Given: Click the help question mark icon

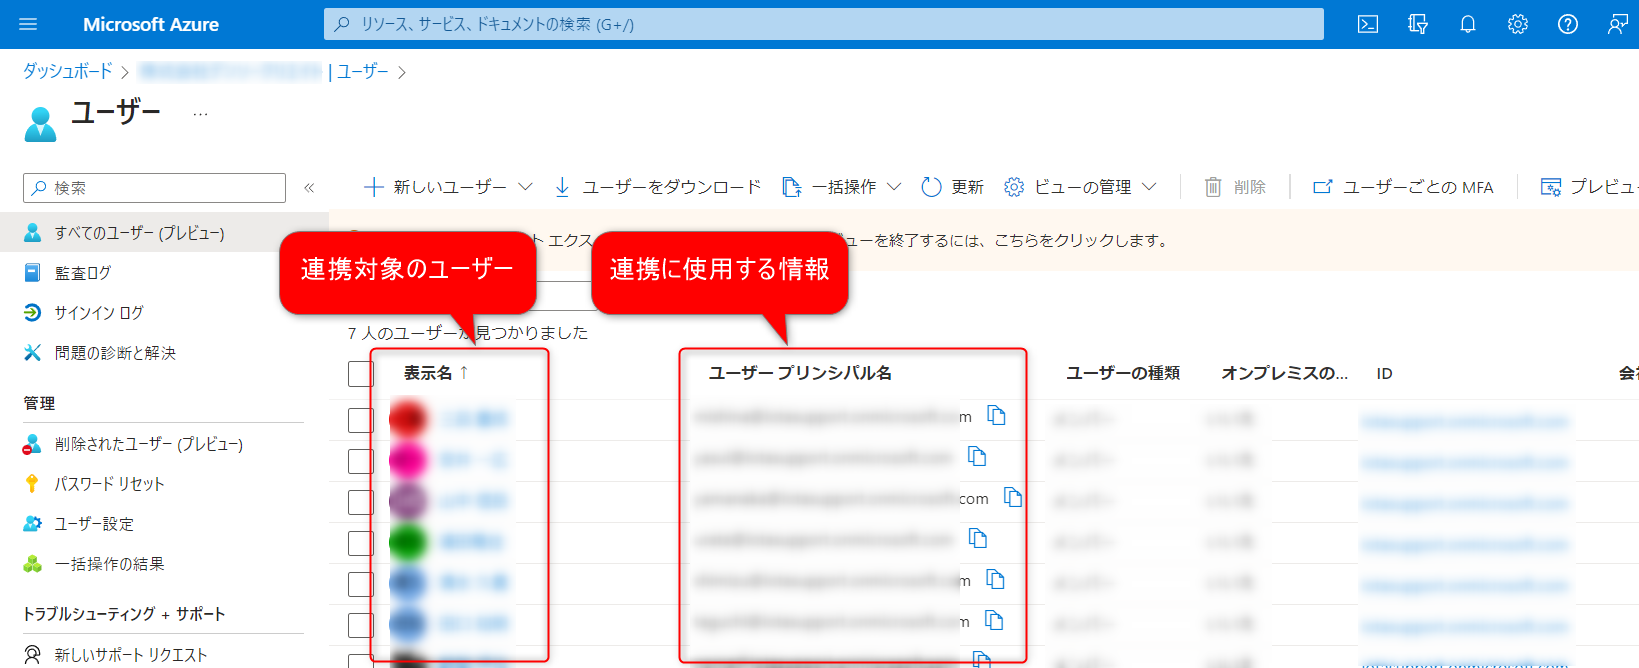Looking at the screenshot, I should [x=1567, y=24].
